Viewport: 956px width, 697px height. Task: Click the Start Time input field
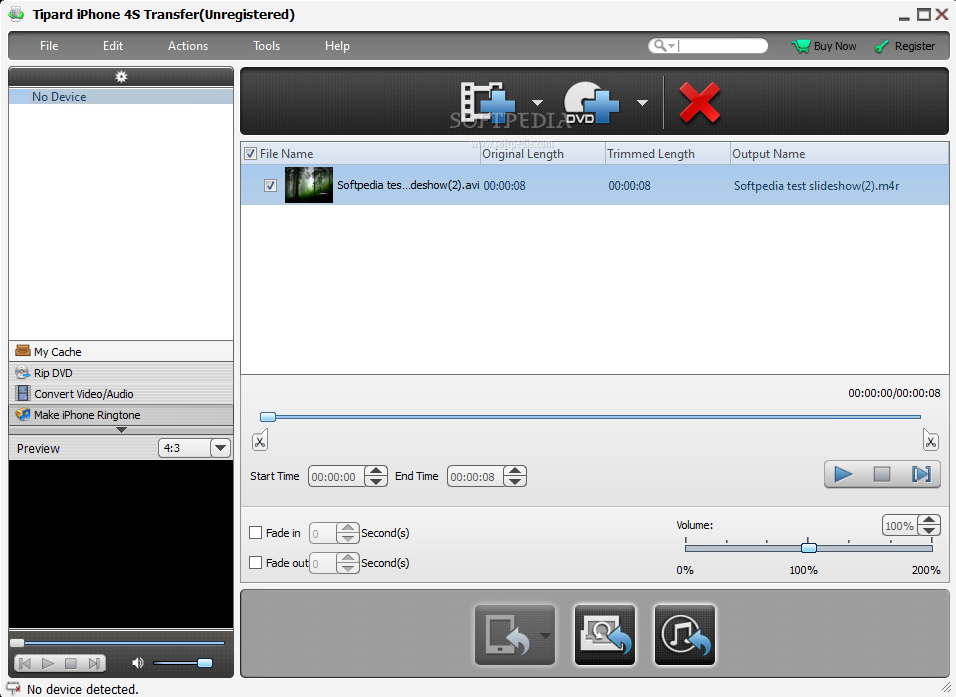(x=337, y=477)
